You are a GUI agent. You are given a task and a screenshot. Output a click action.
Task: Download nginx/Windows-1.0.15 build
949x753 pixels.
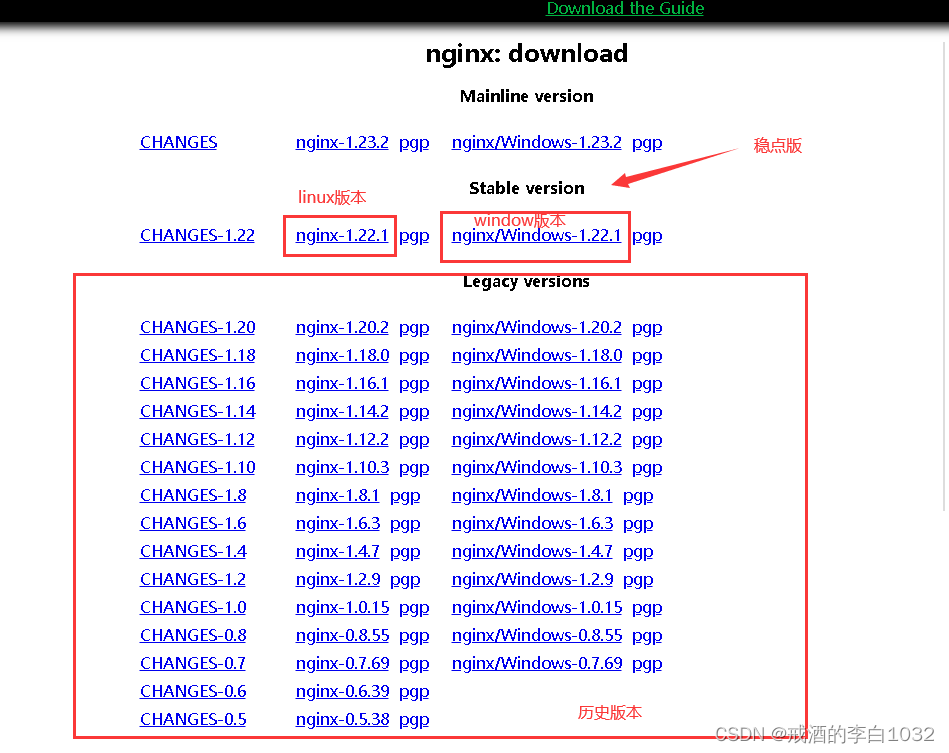[537, 607]
